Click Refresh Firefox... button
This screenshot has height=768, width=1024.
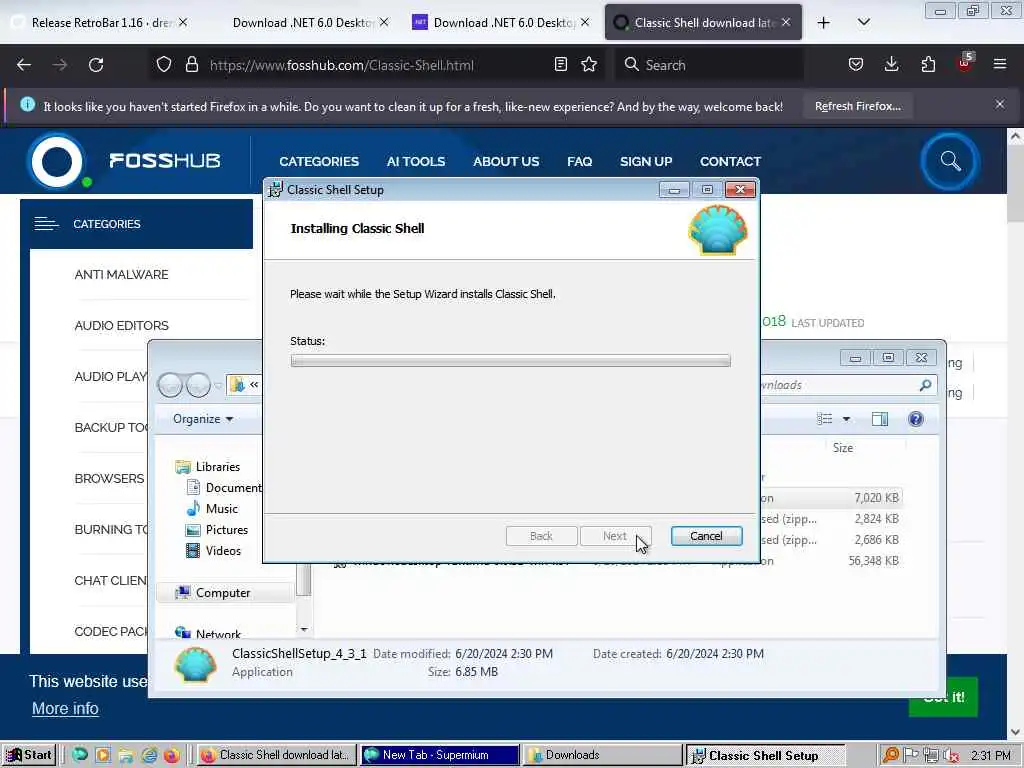857,106
